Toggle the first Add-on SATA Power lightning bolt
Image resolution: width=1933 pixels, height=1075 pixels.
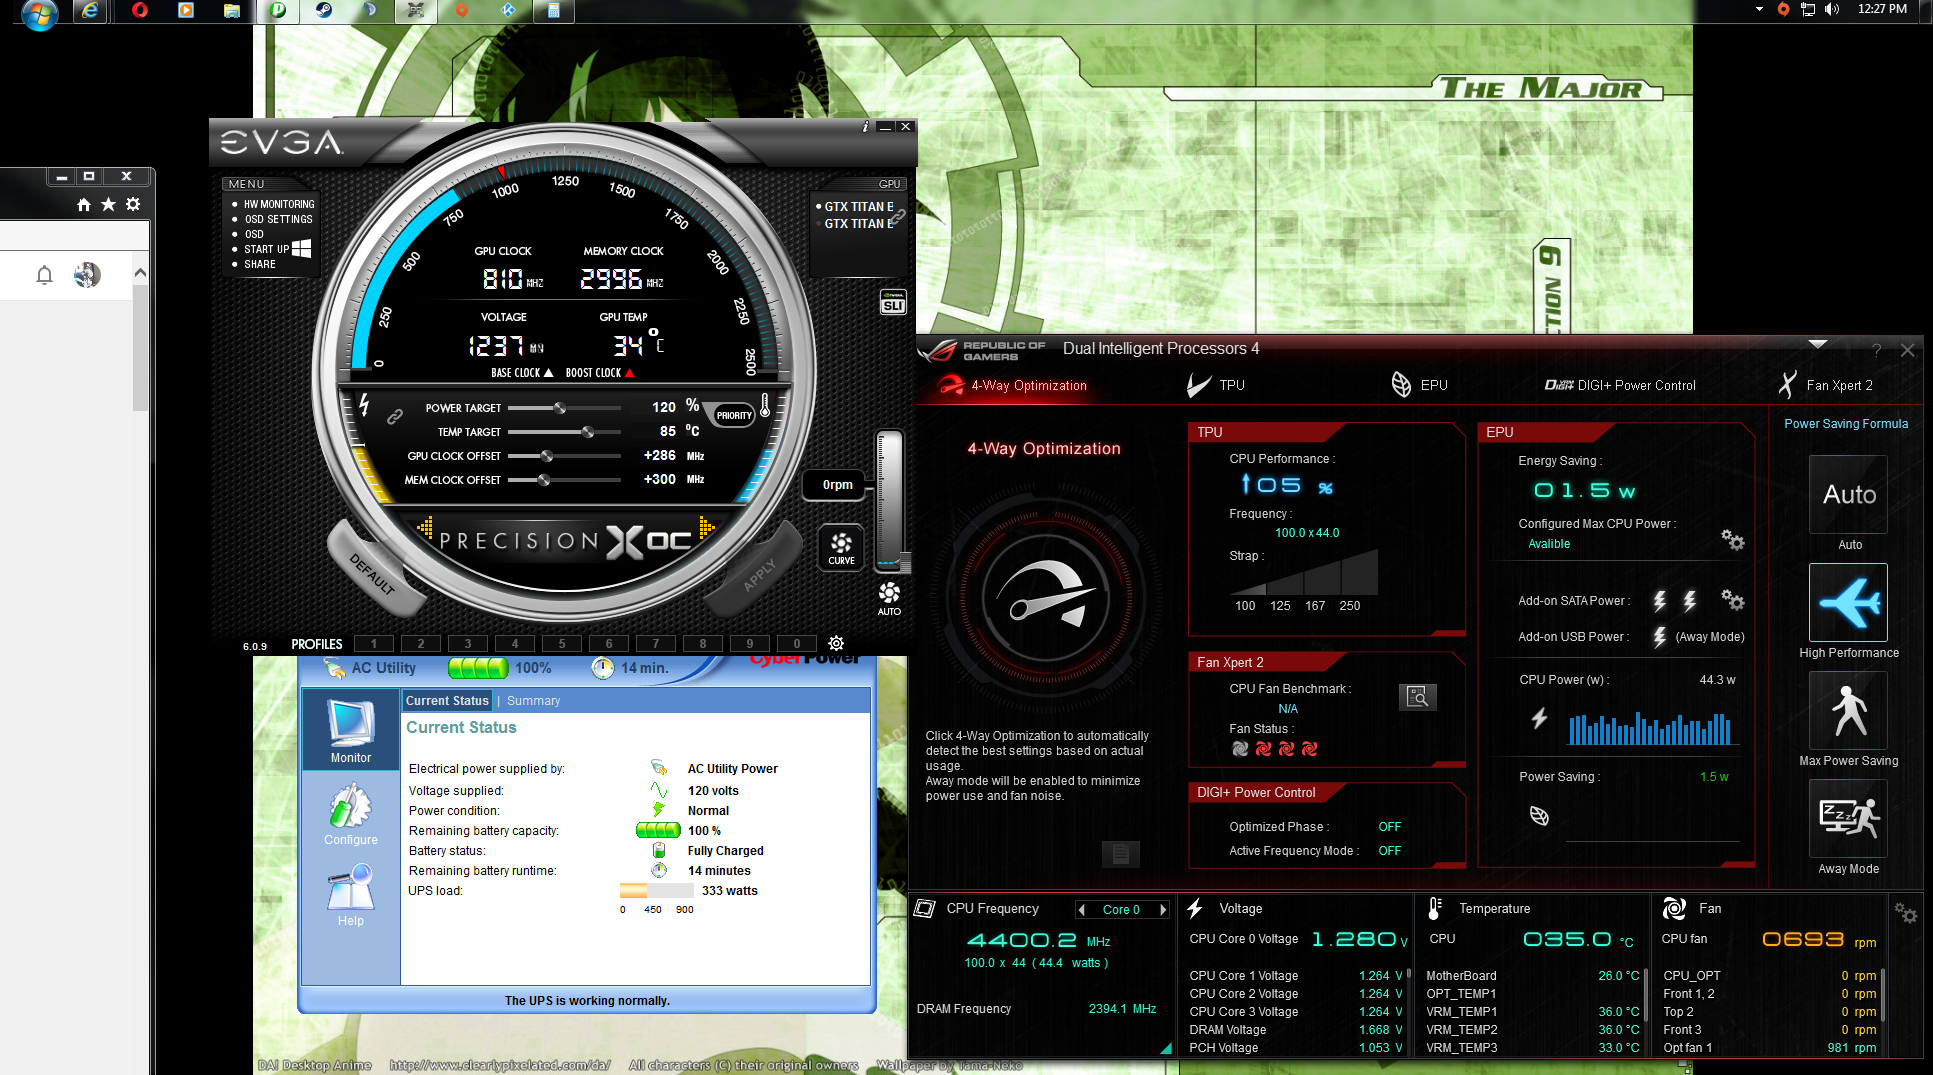pyautogui.click(x=1660, y=601)
